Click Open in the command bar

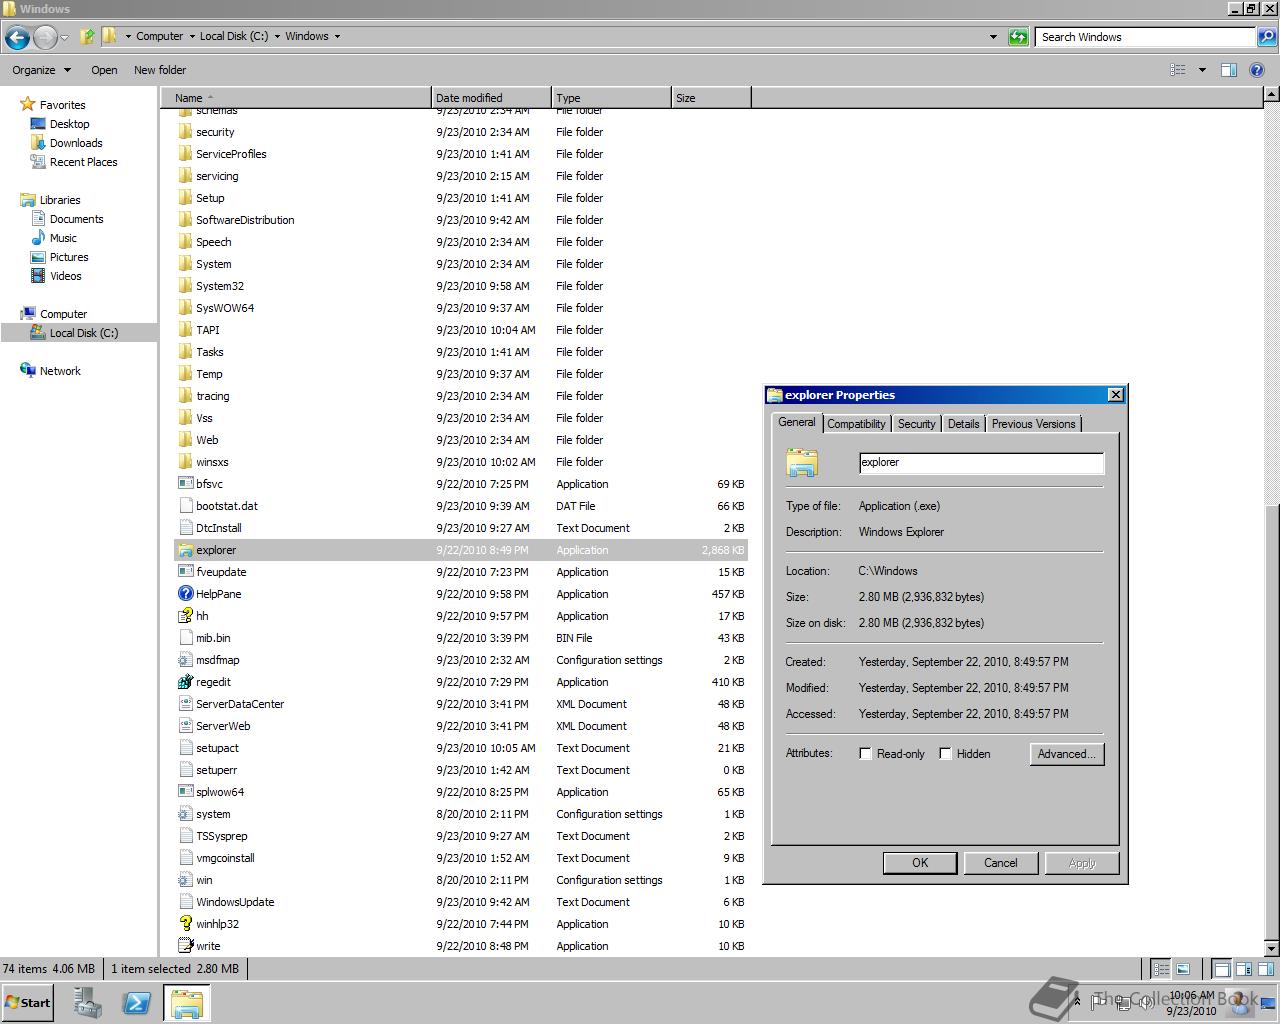(104, 70)
